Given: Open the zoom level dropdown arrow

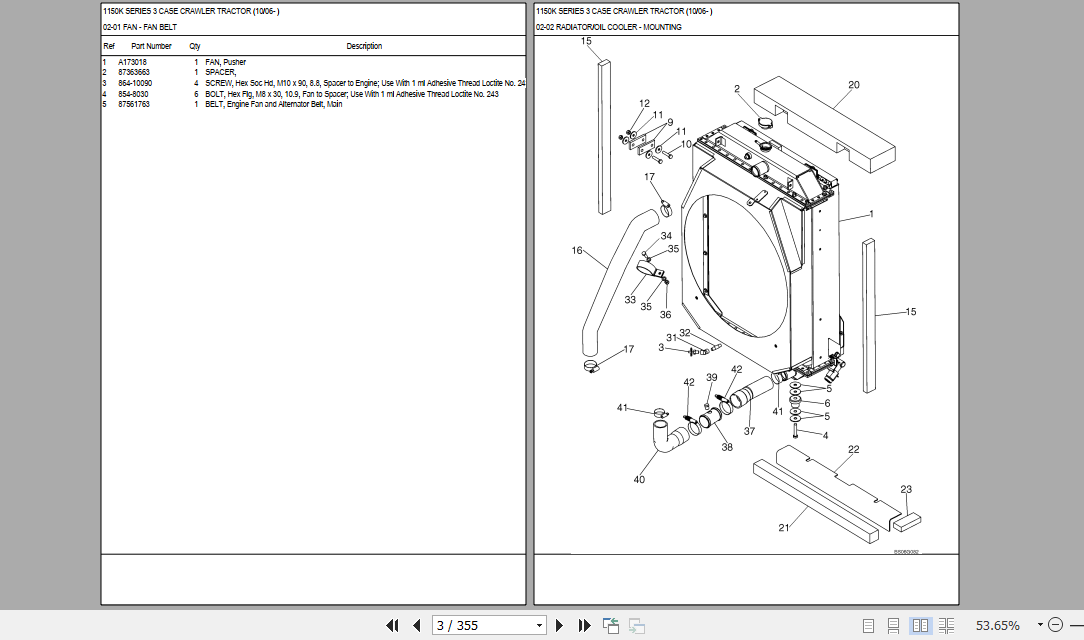Looking at the screenshot, I should [x=1040, y=625].
